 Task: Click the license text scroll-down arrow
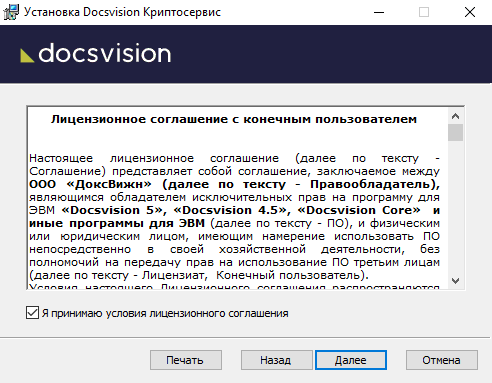point(455,281)
